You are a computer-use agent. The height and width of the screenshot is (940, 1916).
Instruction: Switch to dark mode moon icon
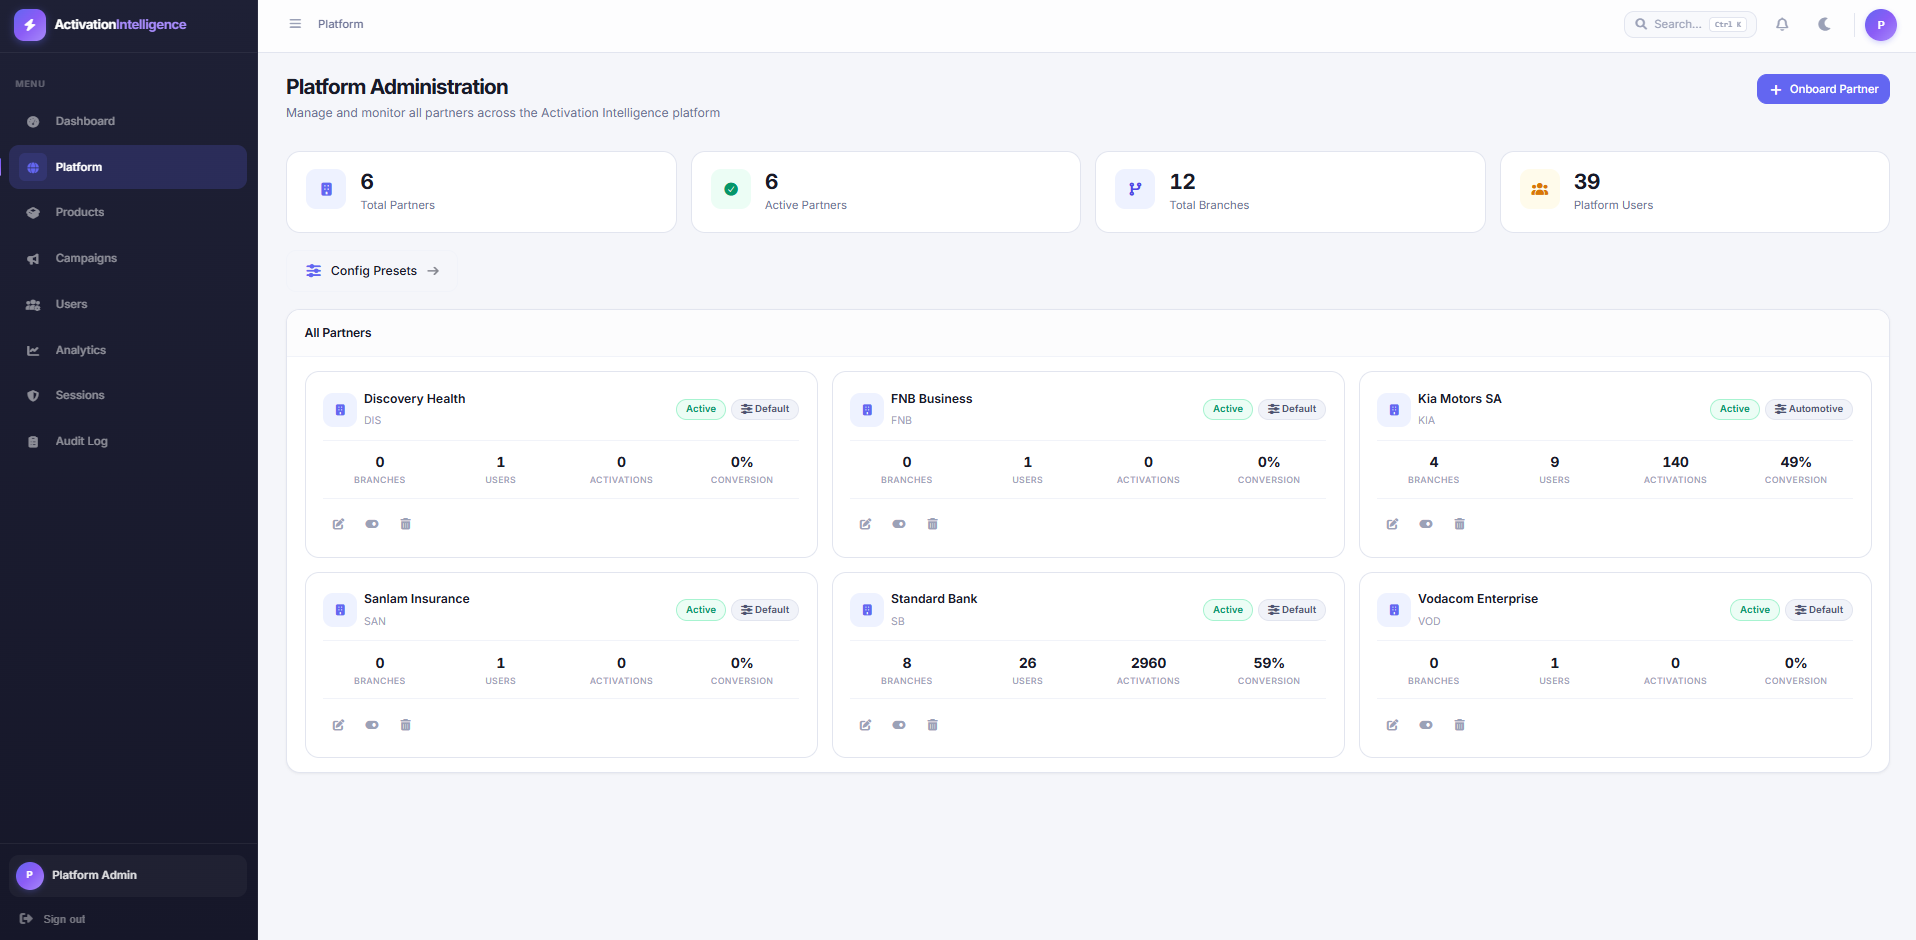click(1824, 24)
